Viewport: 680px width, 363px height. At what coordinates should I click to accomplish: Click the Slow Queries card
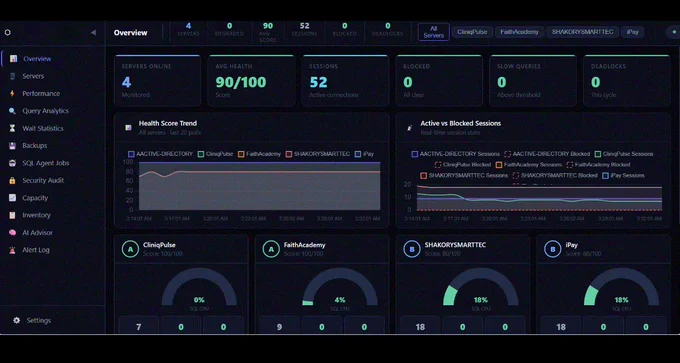533,81
